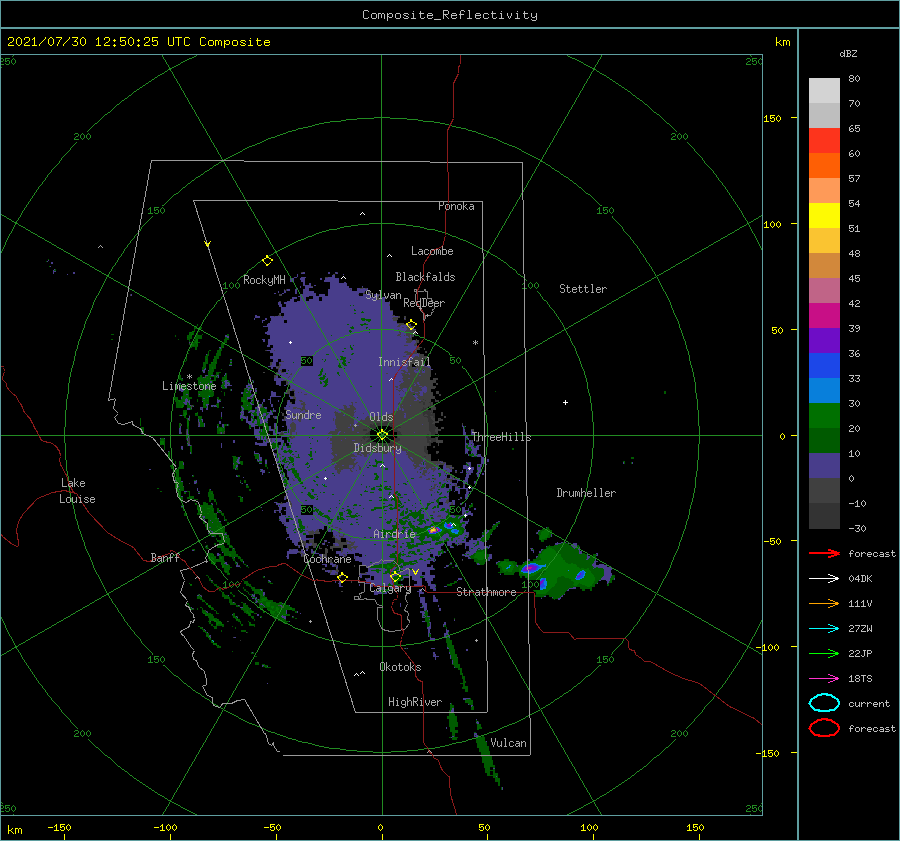This screenshot has width=900, height=841.
Task: Click the Blackfalds label
Action: 425,277
